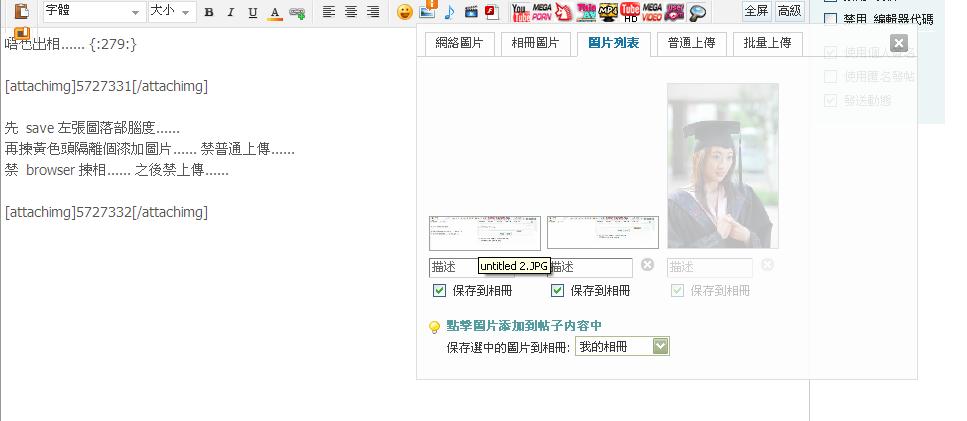This screenshot has width=967, height=421.
Task: Click the paste clipboard icon
Action: (21, 12)
